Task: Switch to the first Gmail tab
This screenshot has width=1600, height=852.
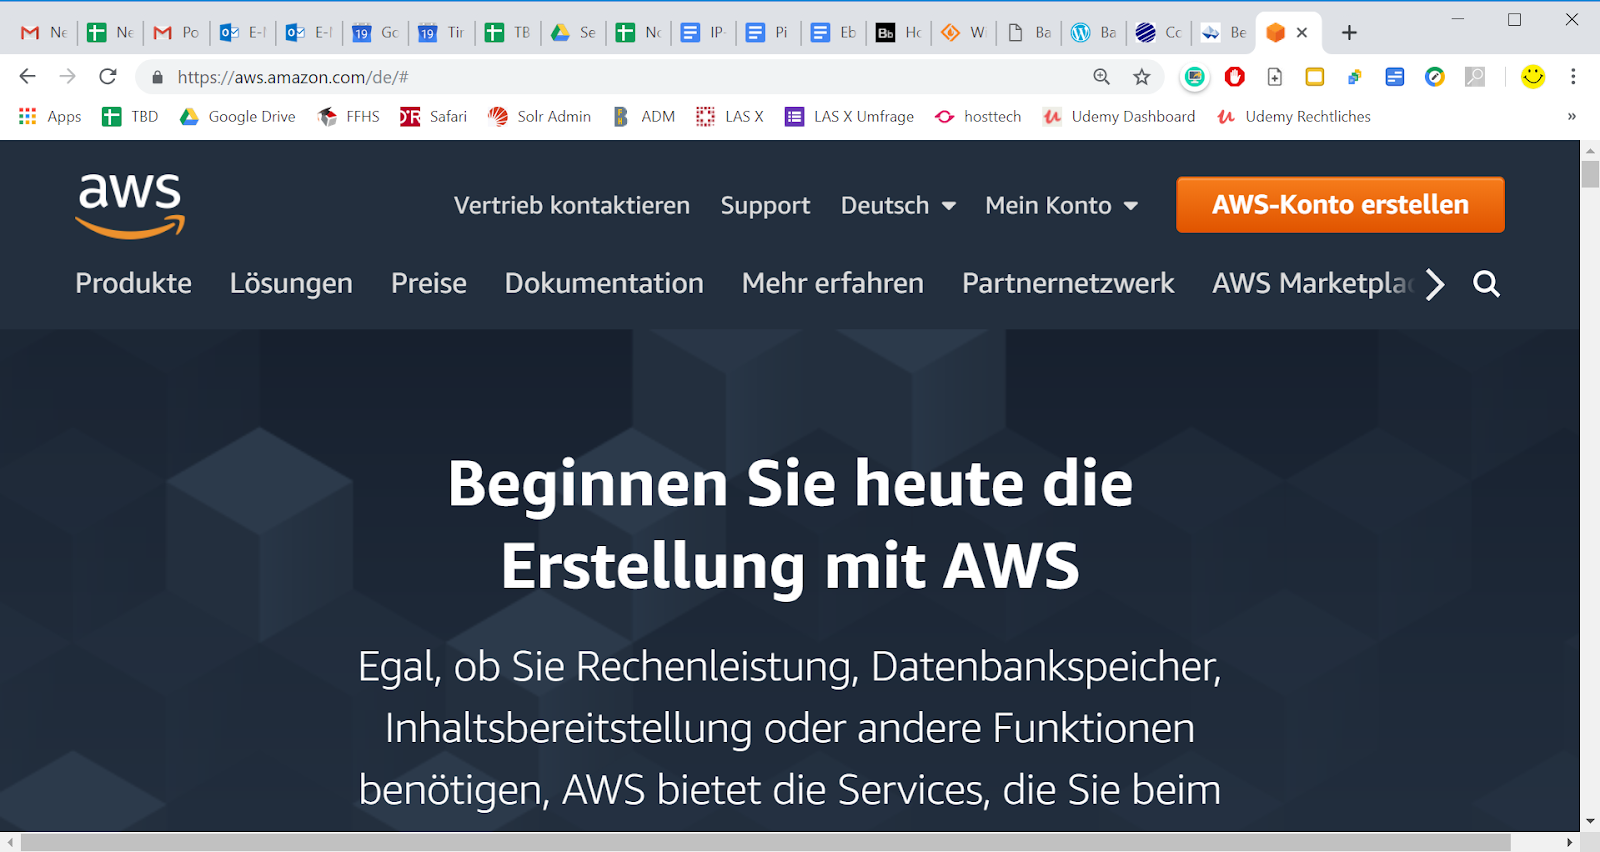Action: tap(44, 33)
